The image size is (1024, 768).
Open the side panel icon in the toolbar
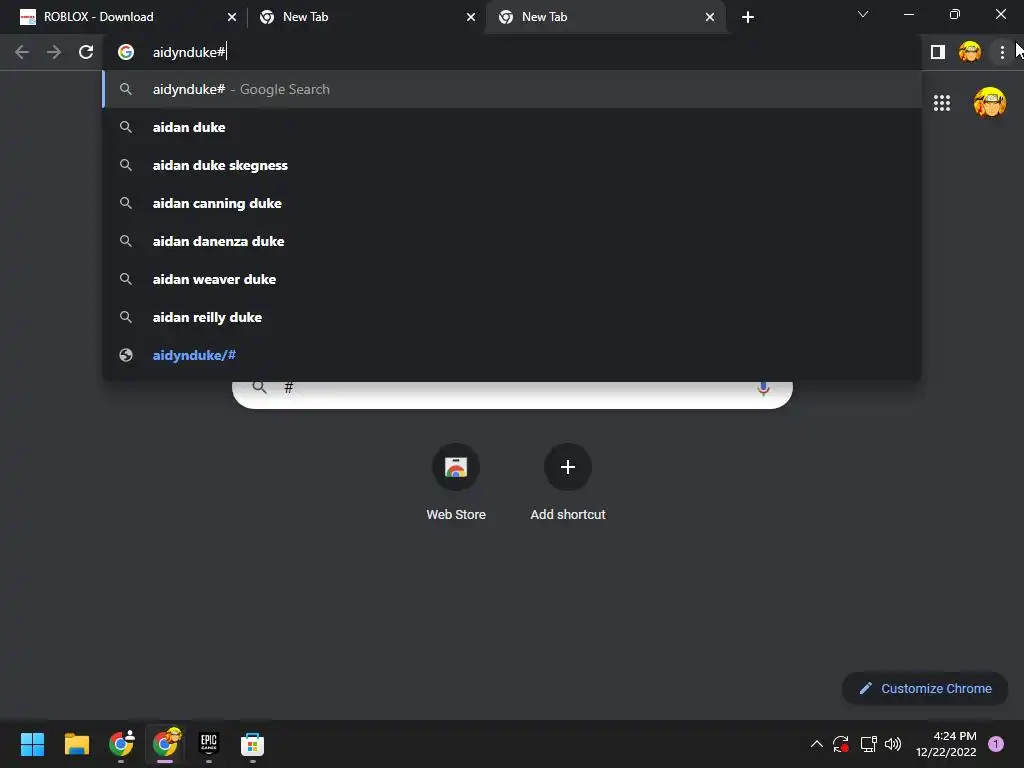(938, 52)
